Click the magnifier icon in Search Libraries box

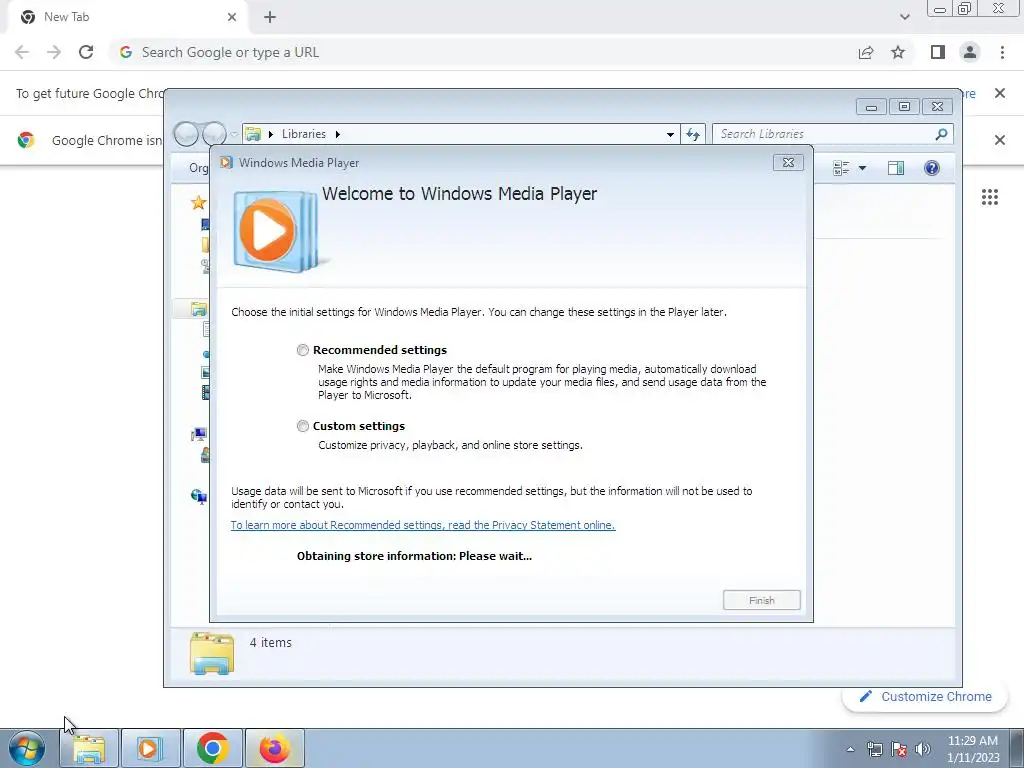coord(941,134)
